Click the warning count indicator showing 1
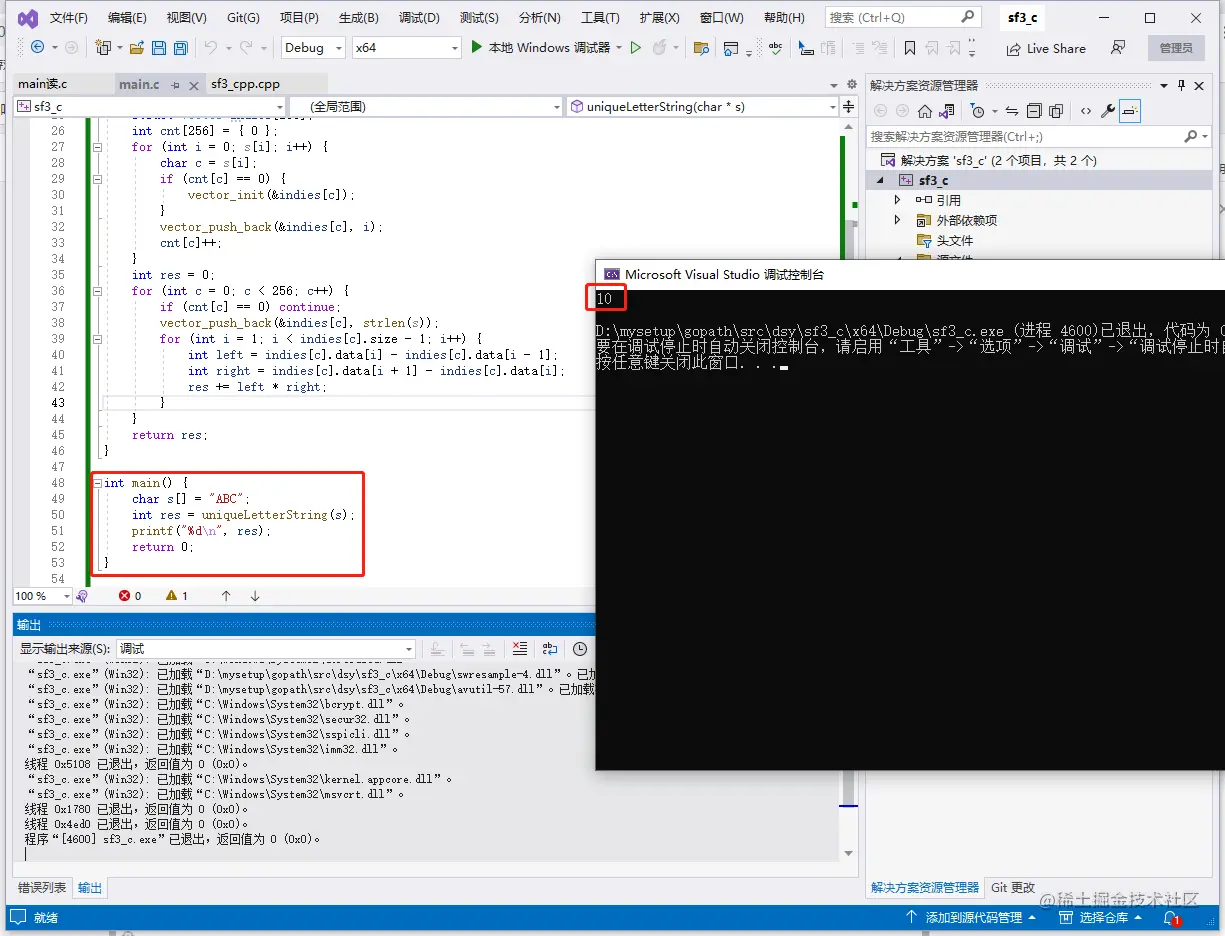1225x936 pixels. click(177, 596)
